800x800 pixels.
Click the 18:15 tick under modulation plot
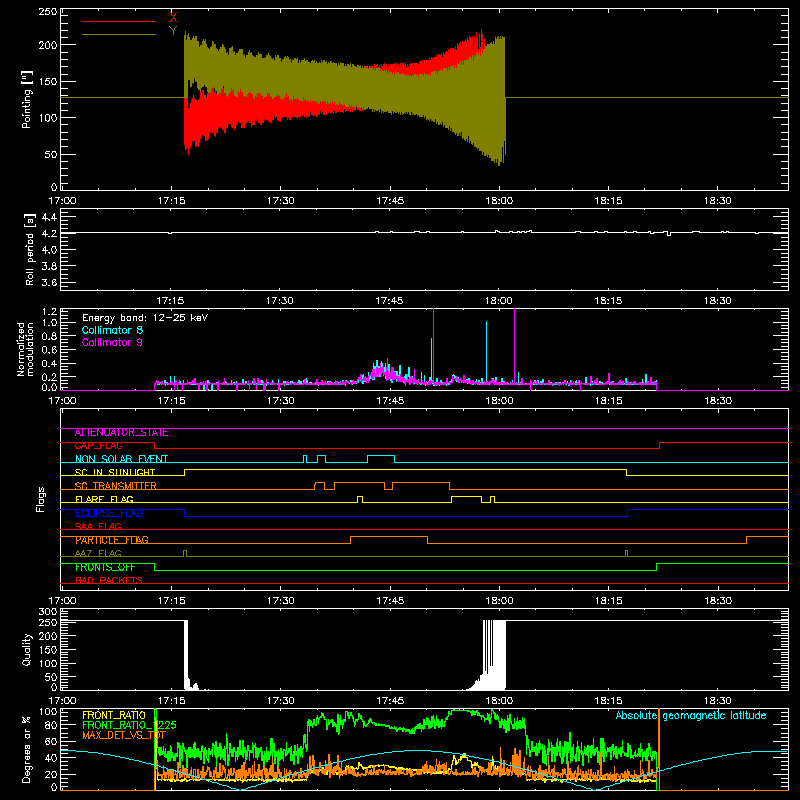pyautogui.click(x=608, y=401)
